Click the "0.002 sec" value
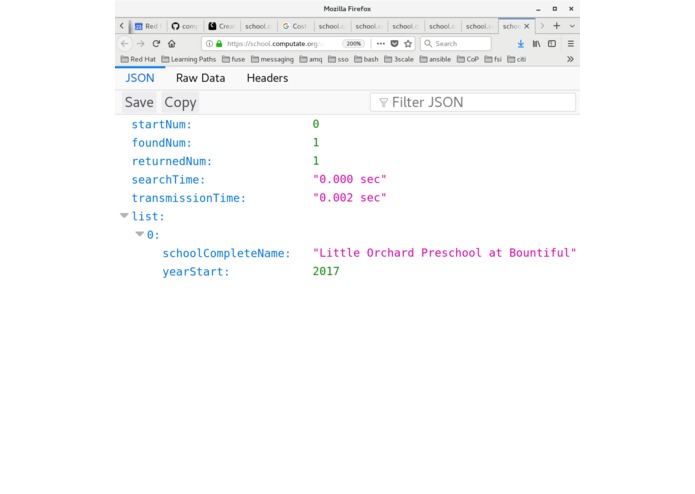Screen dimensions: 695x494 pos(349,198)
